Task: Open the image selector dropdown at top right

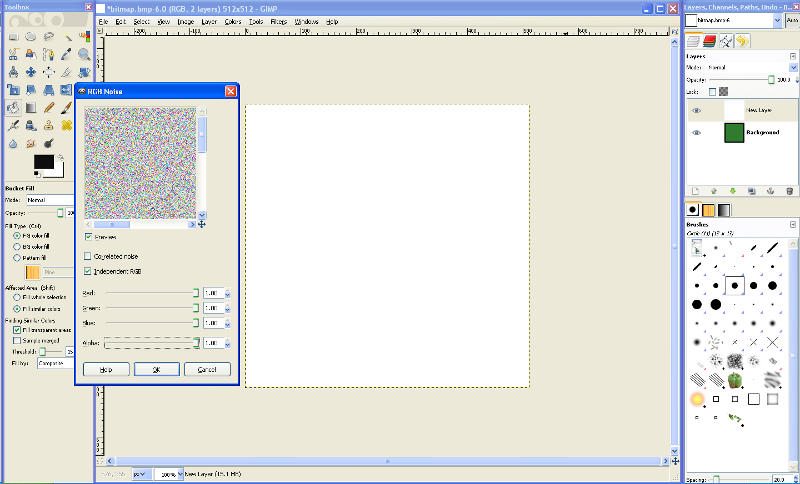Action: coord(778,20)
